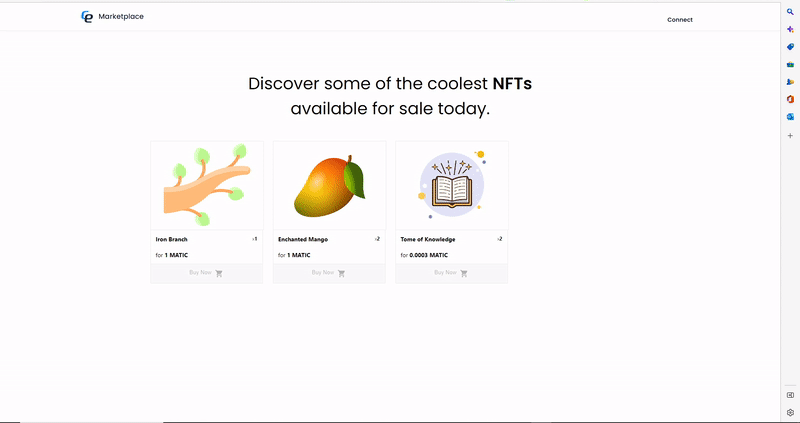Viewport: 800px width, 423px height.
Task: Select the Iron Branch title
Action: 171,239
